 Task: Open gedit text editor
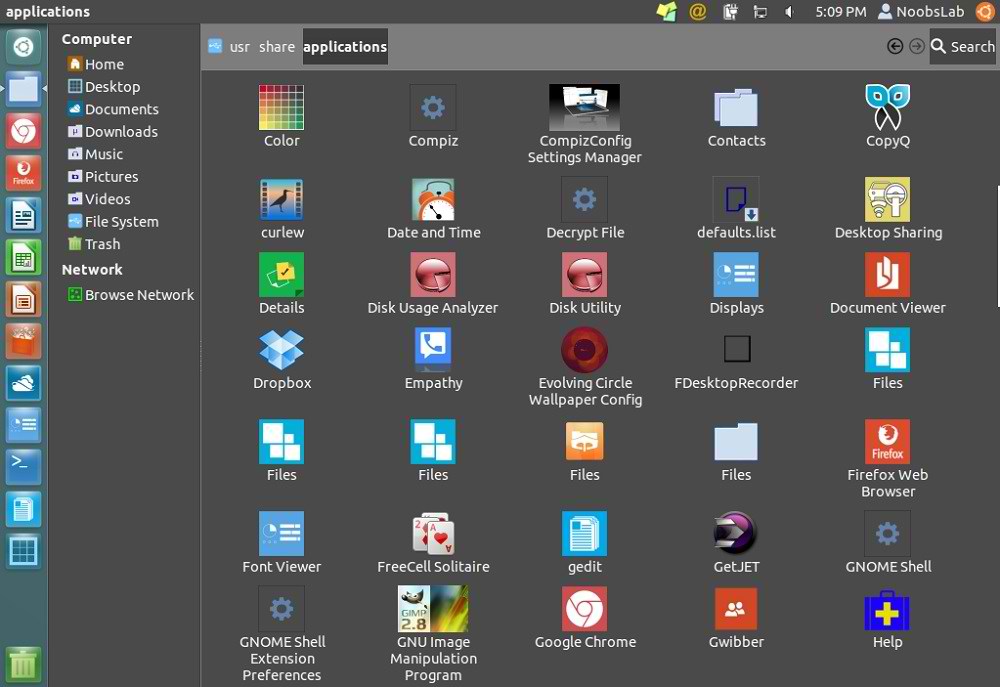[x=584, y=533]
